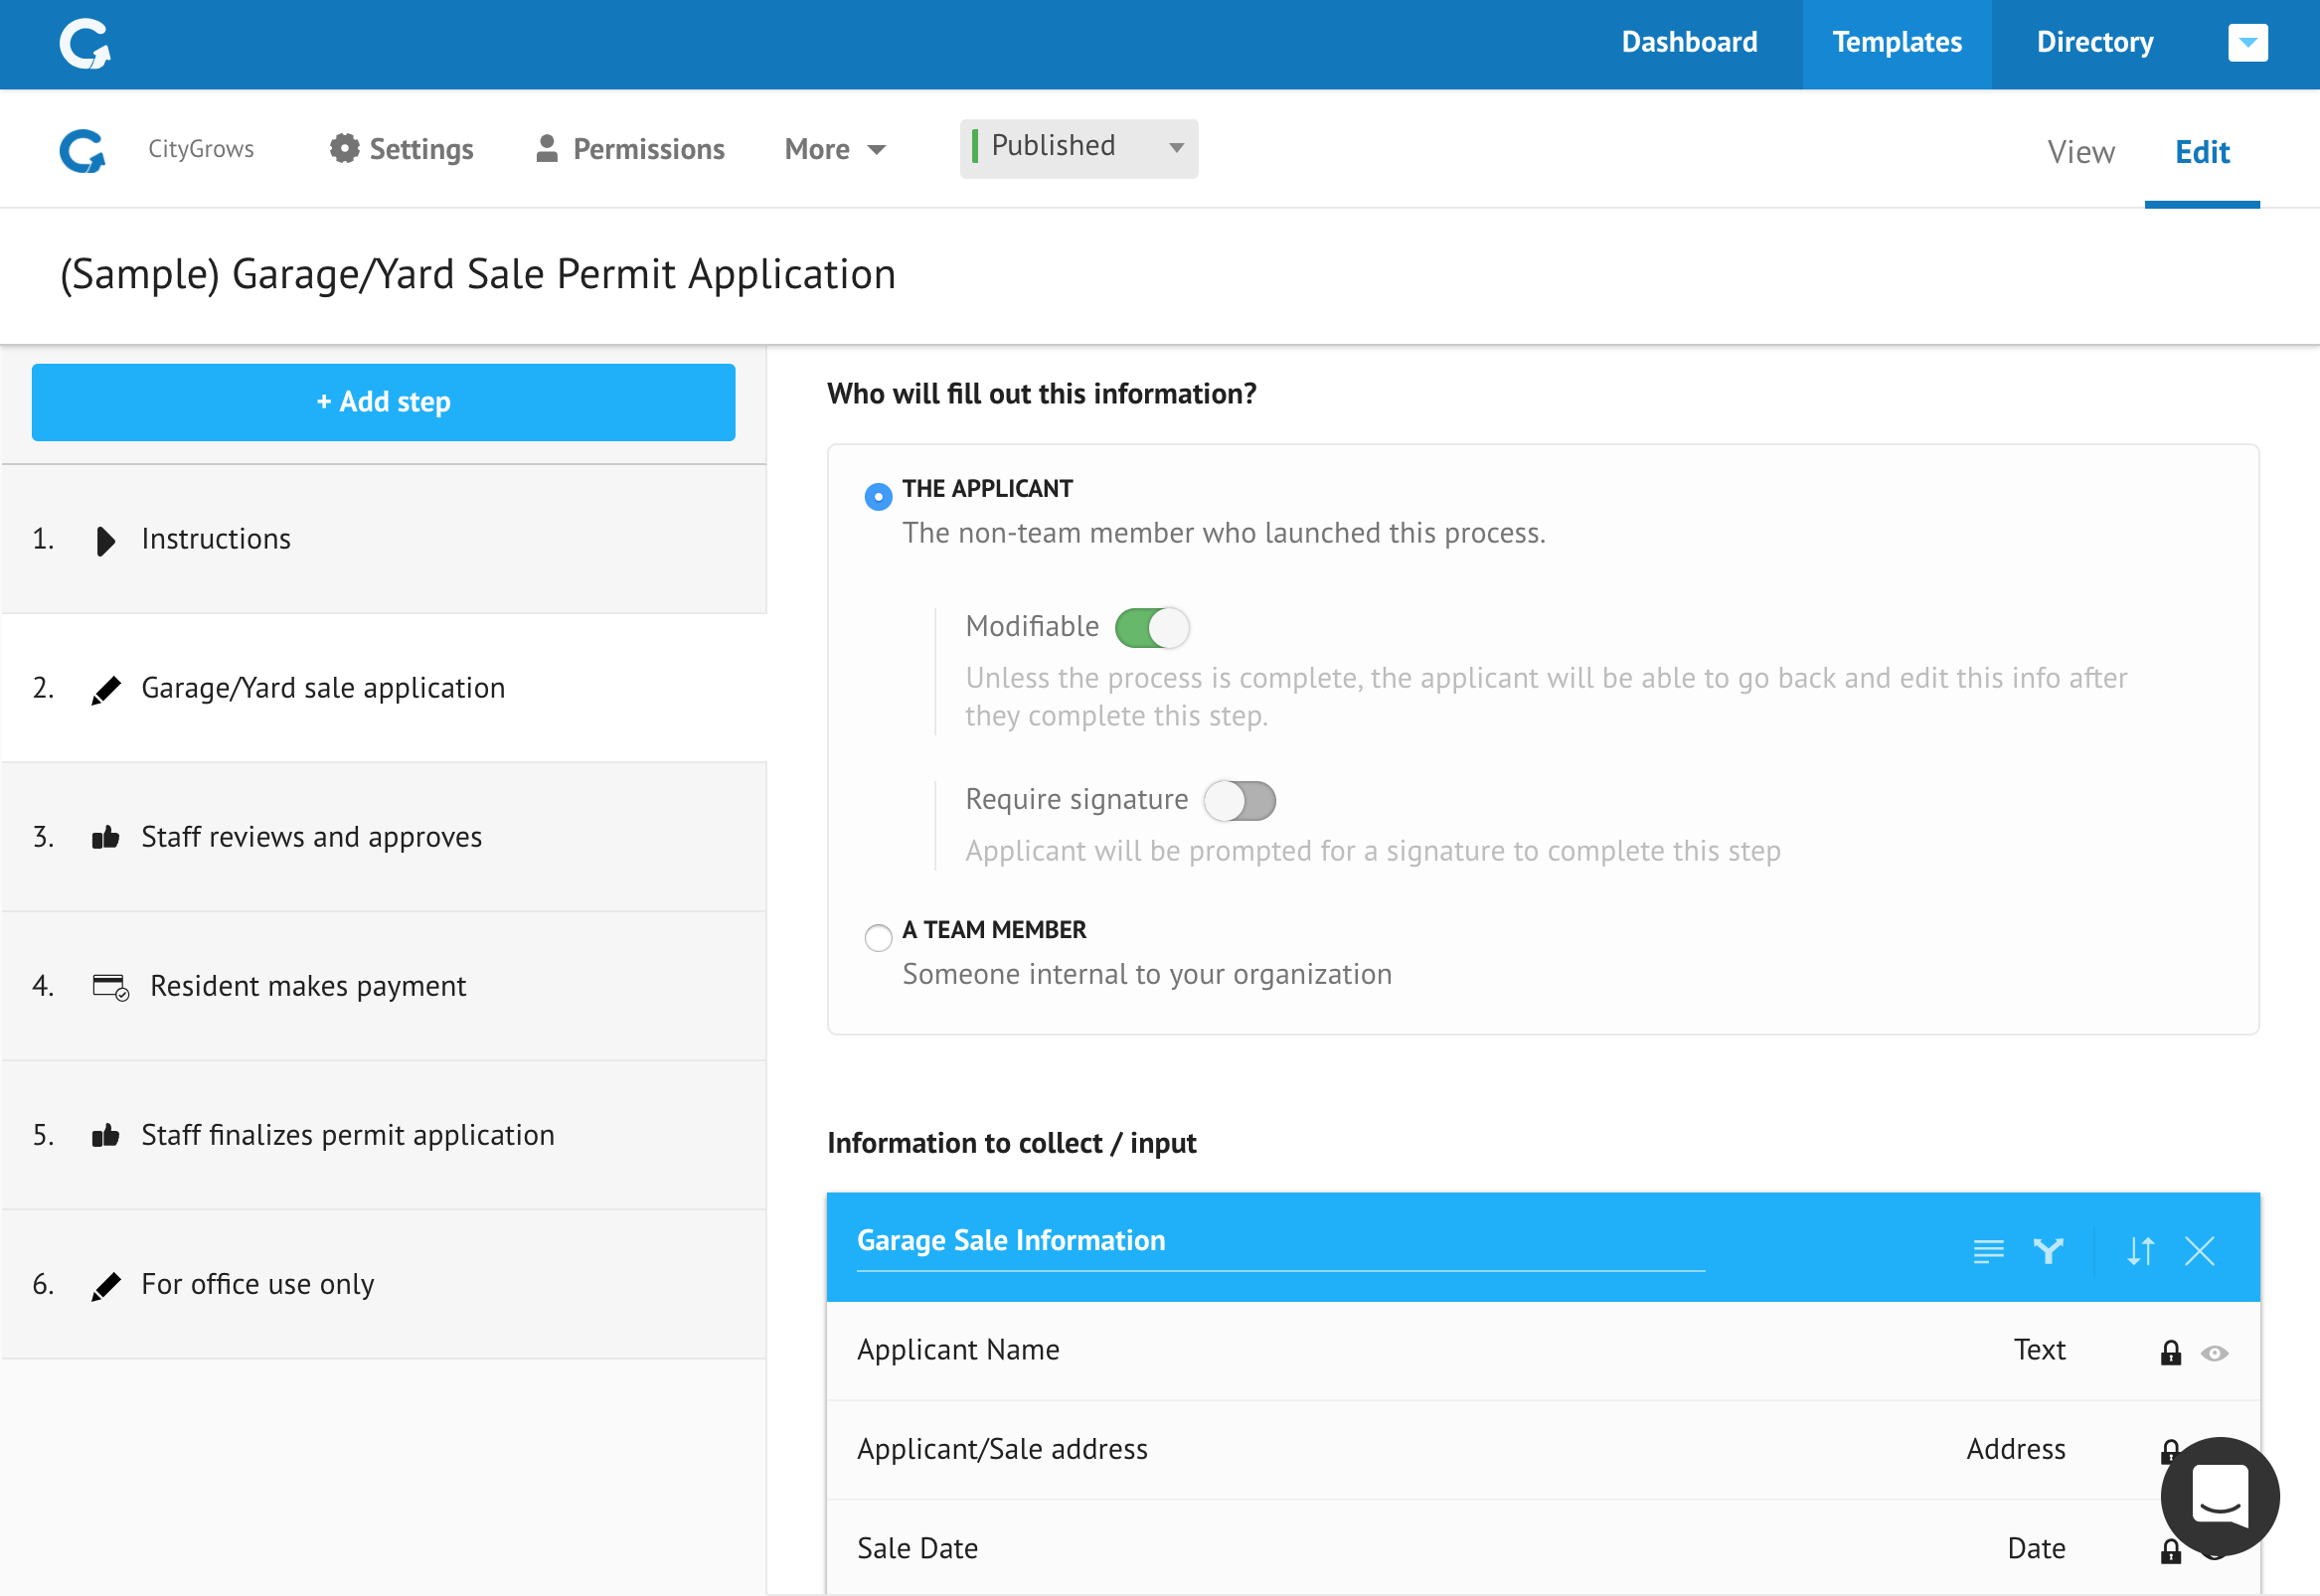Viewport: 2320px width, 1596px height.
Task: Open the CityGrows organization link
Action: 201,149
